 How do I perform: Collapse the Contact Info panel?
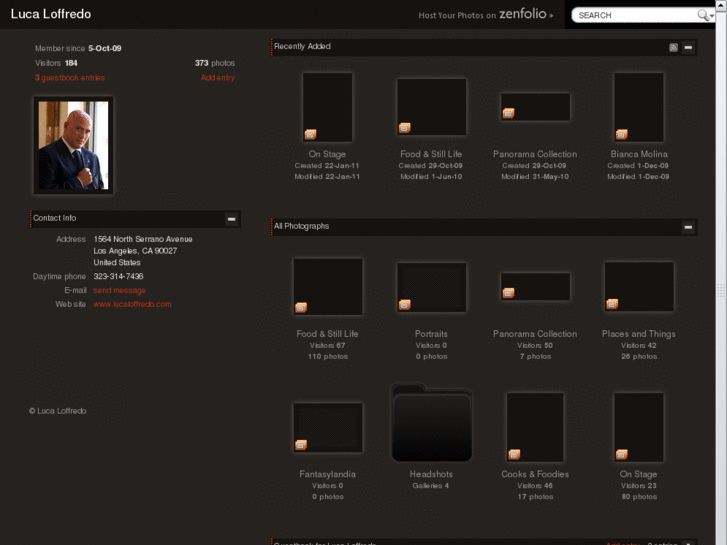pos(231,218)
